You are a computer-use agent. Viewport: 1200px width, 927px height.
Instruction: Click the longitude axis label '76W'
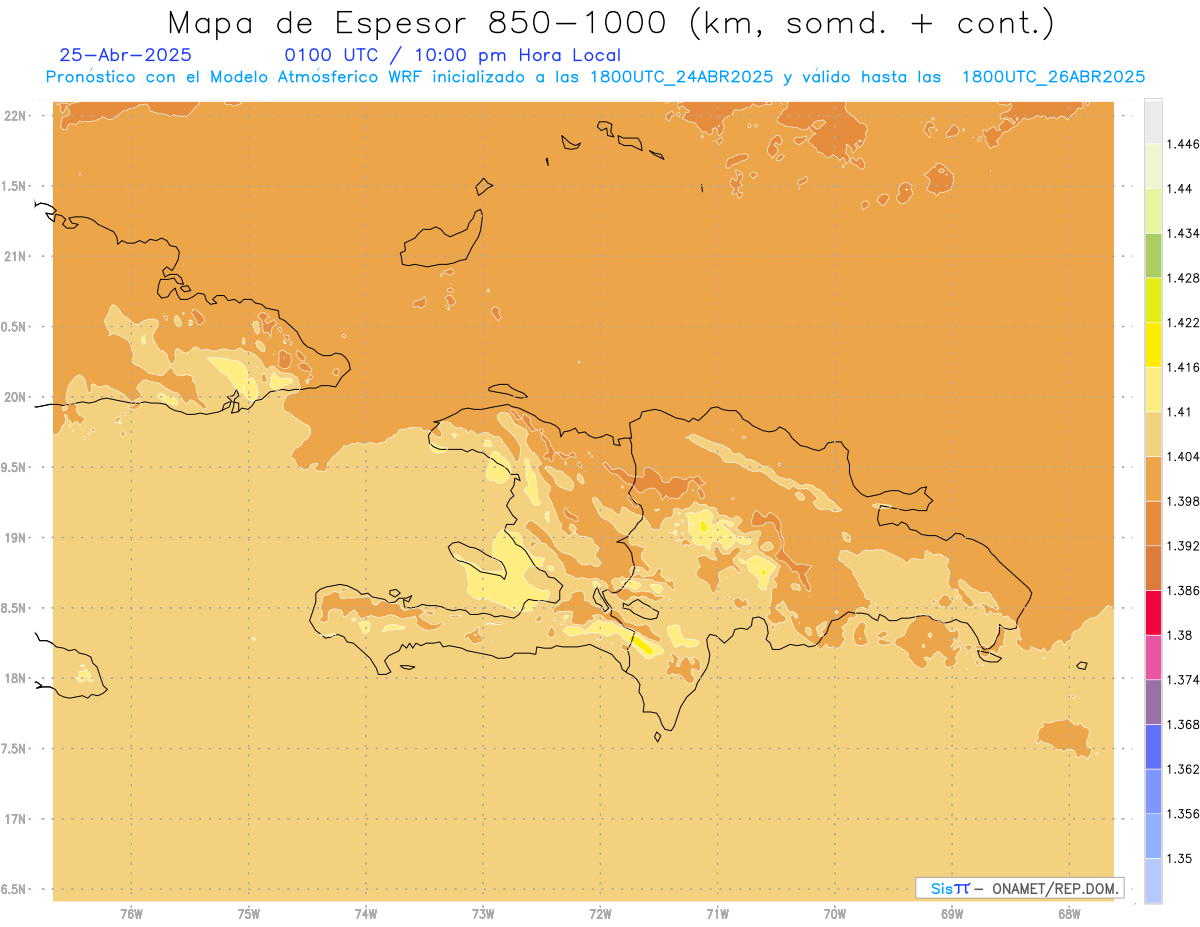(x=131, y=914)
